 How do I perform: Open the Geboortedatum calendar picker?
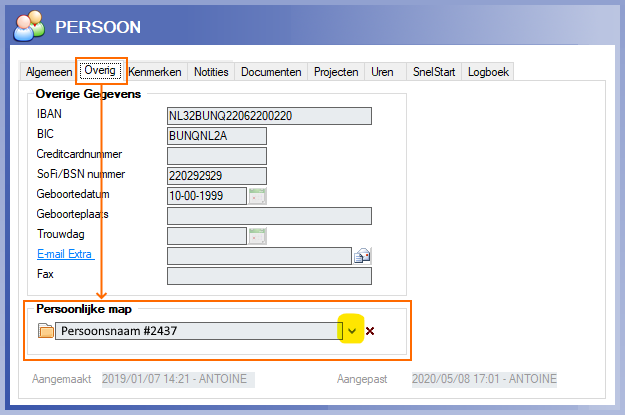257,196
